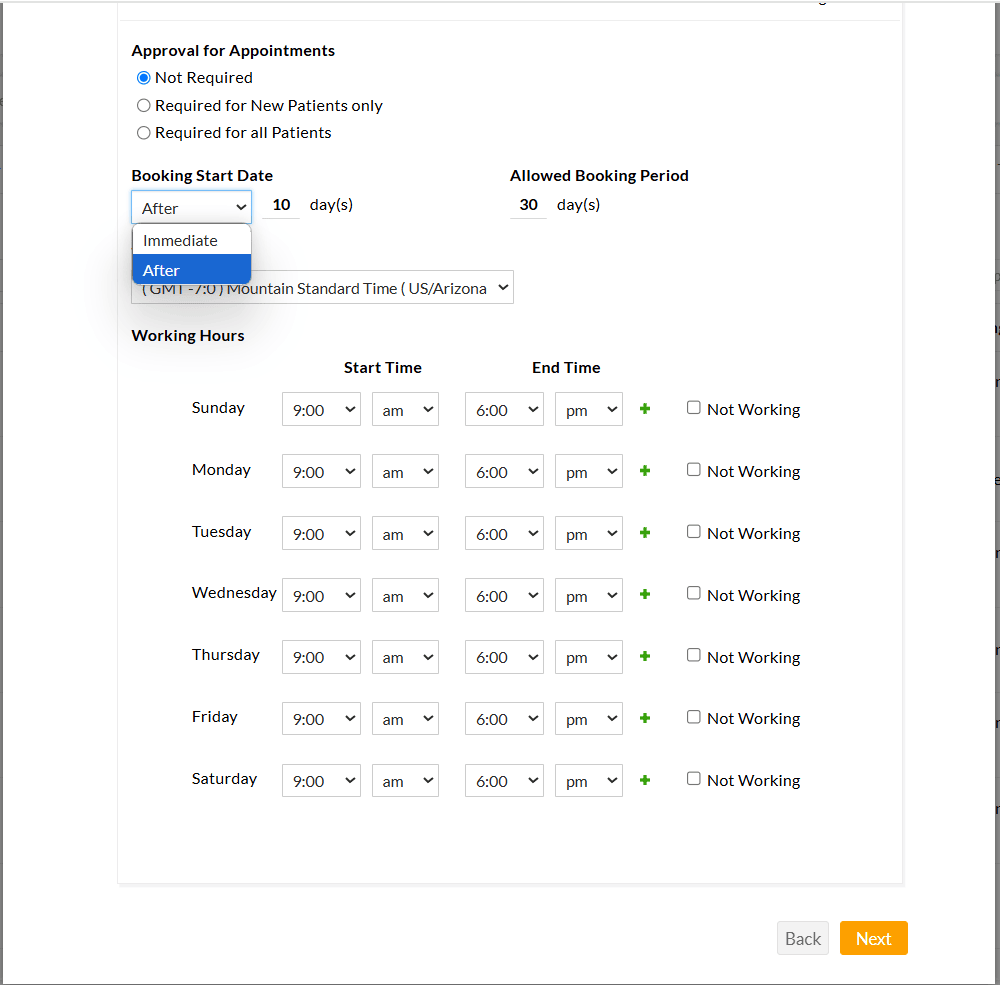Go Back to previous step
The width and height of the screenshot is (1000, 985).
point(802,938)
